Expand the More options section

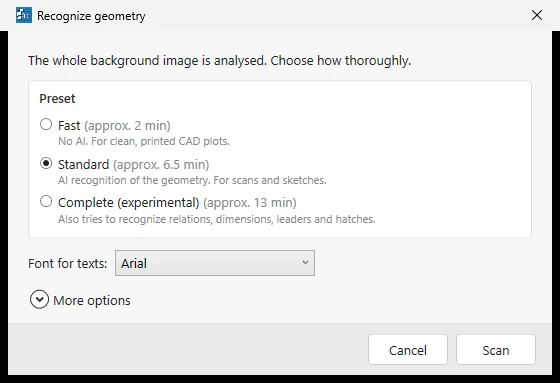pos(39,299)
